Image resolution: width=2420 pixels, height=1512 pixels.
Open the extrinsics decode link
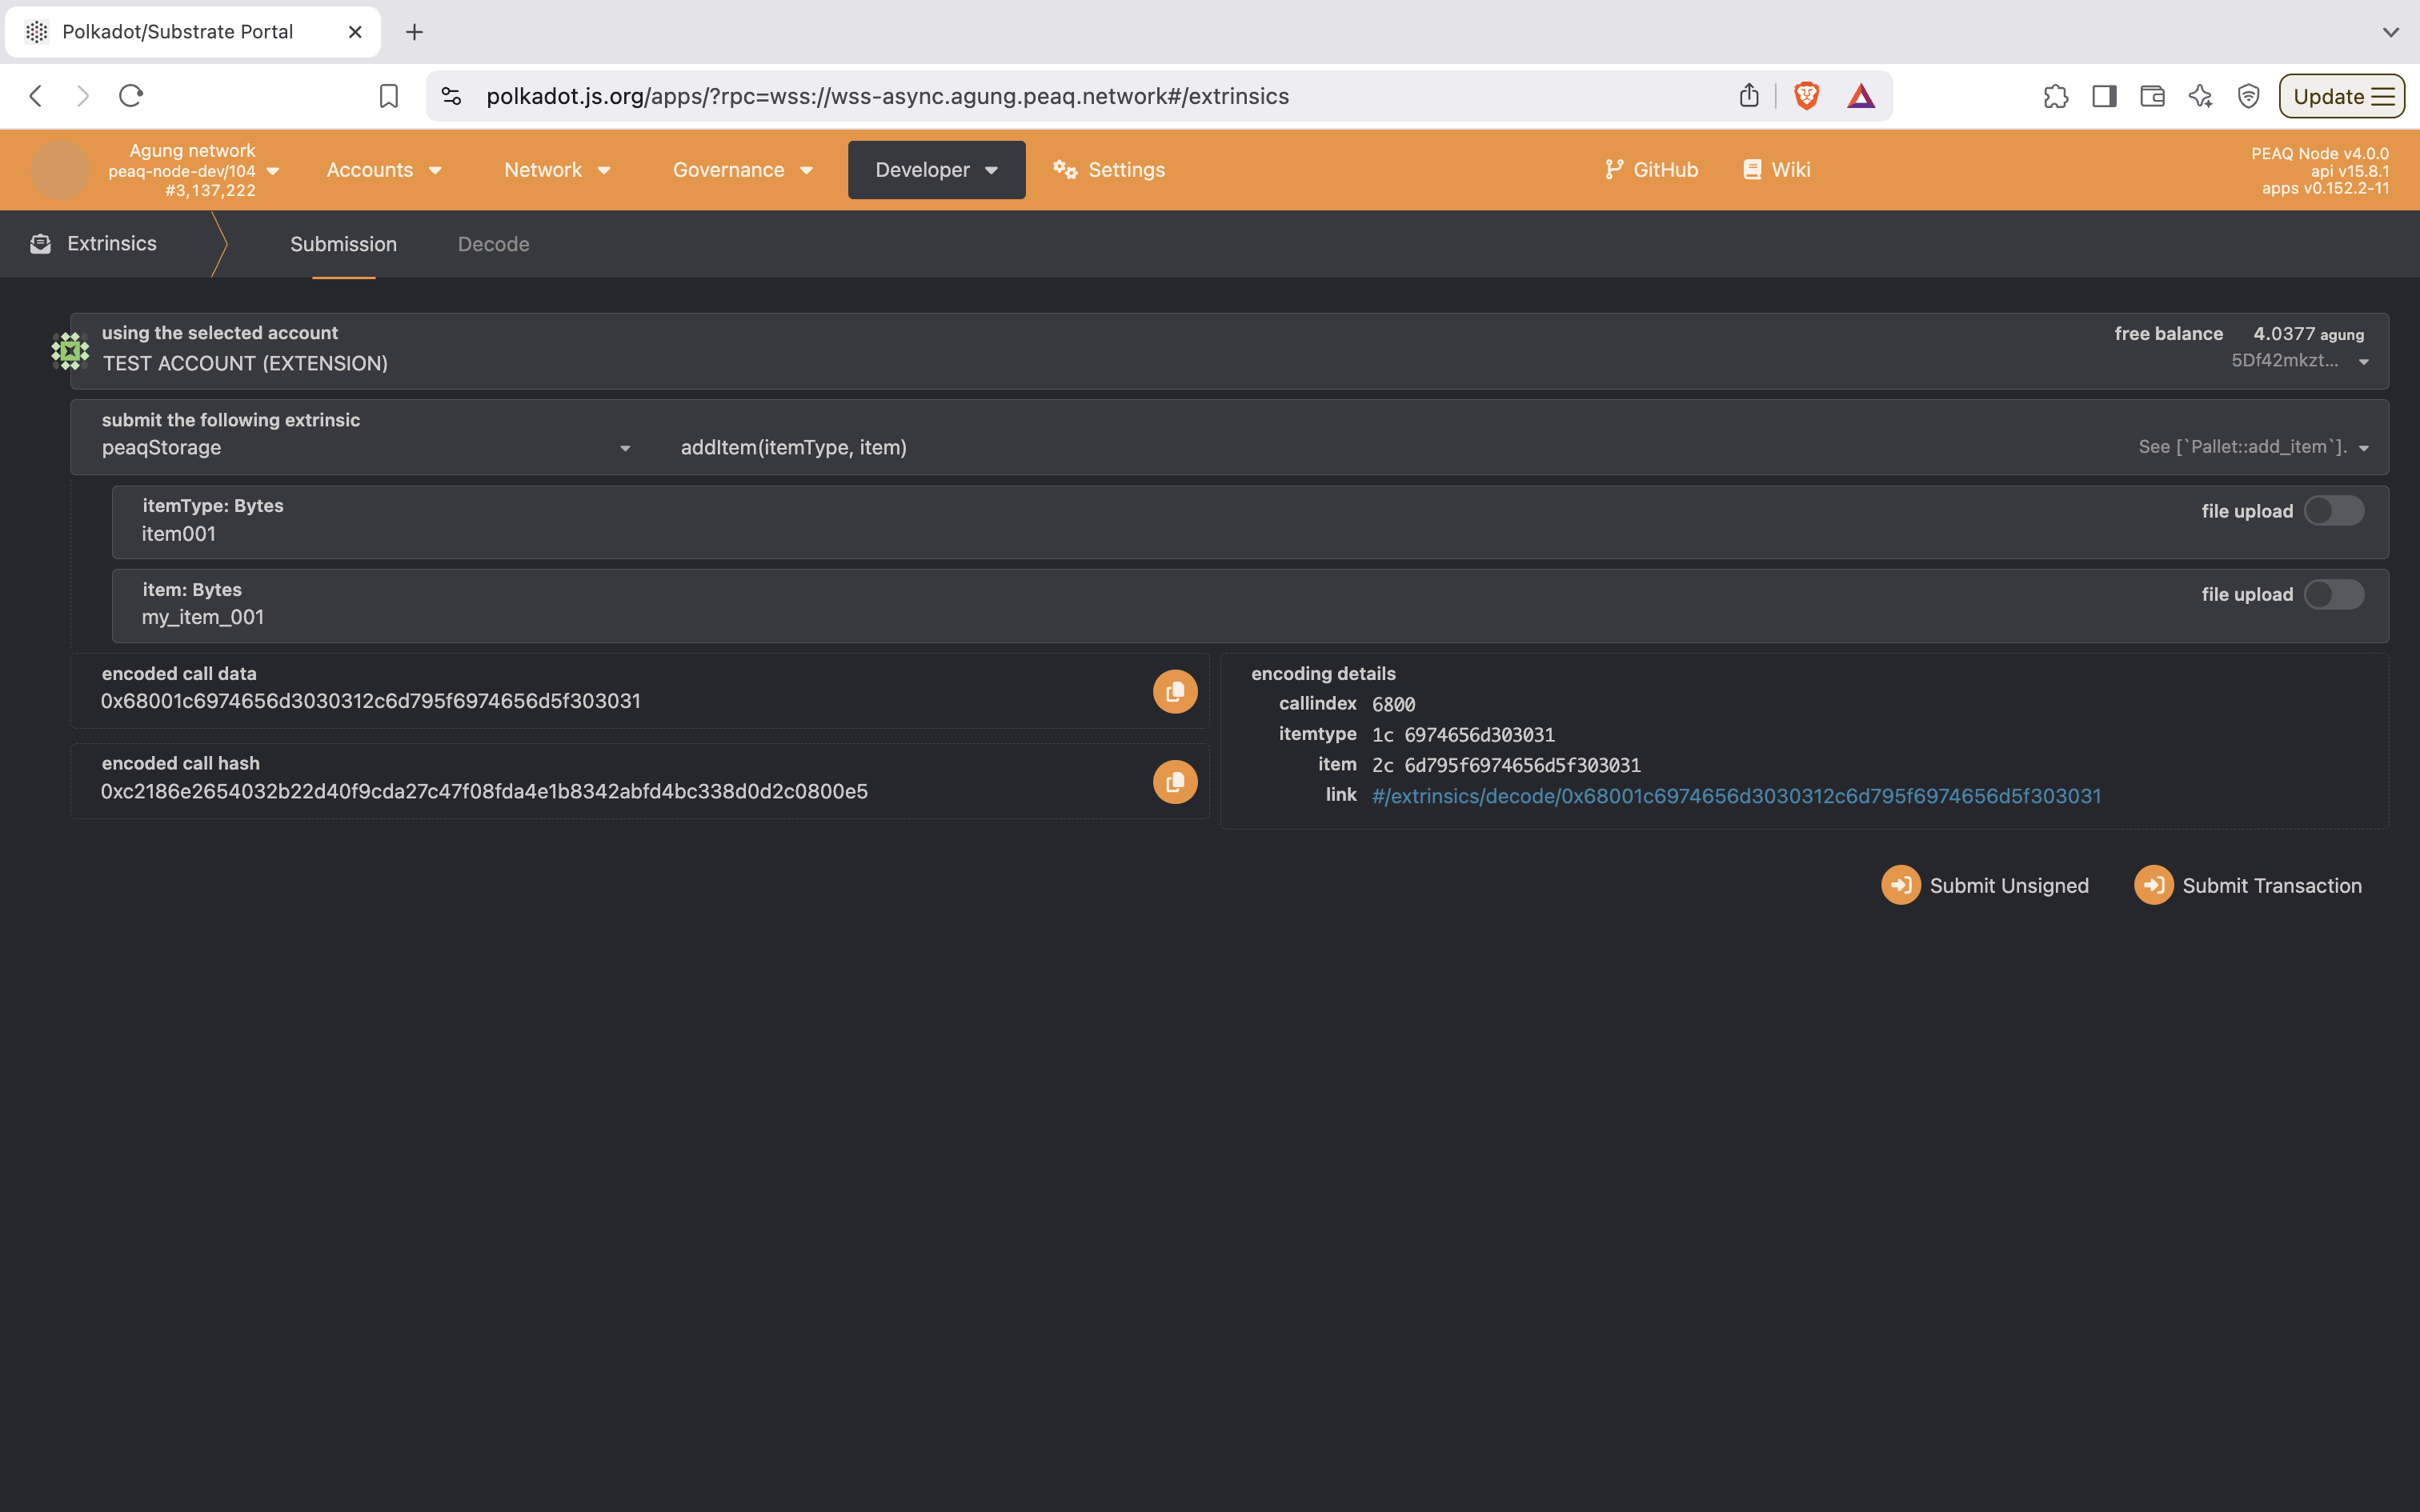(1736, 796)
